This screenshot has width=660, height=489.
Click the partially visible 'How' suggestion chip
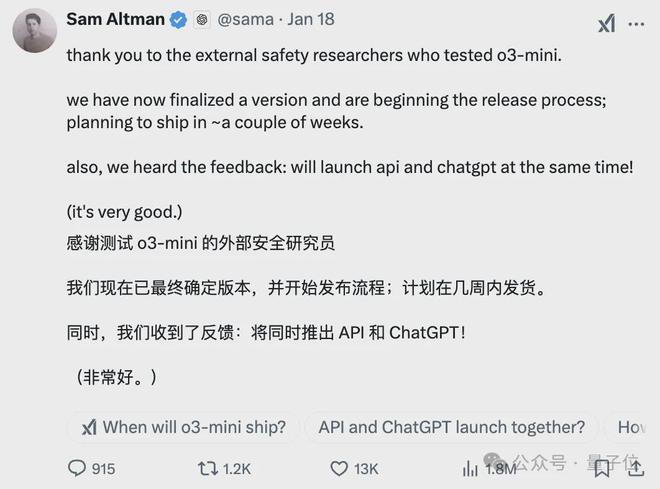(631, 428)
